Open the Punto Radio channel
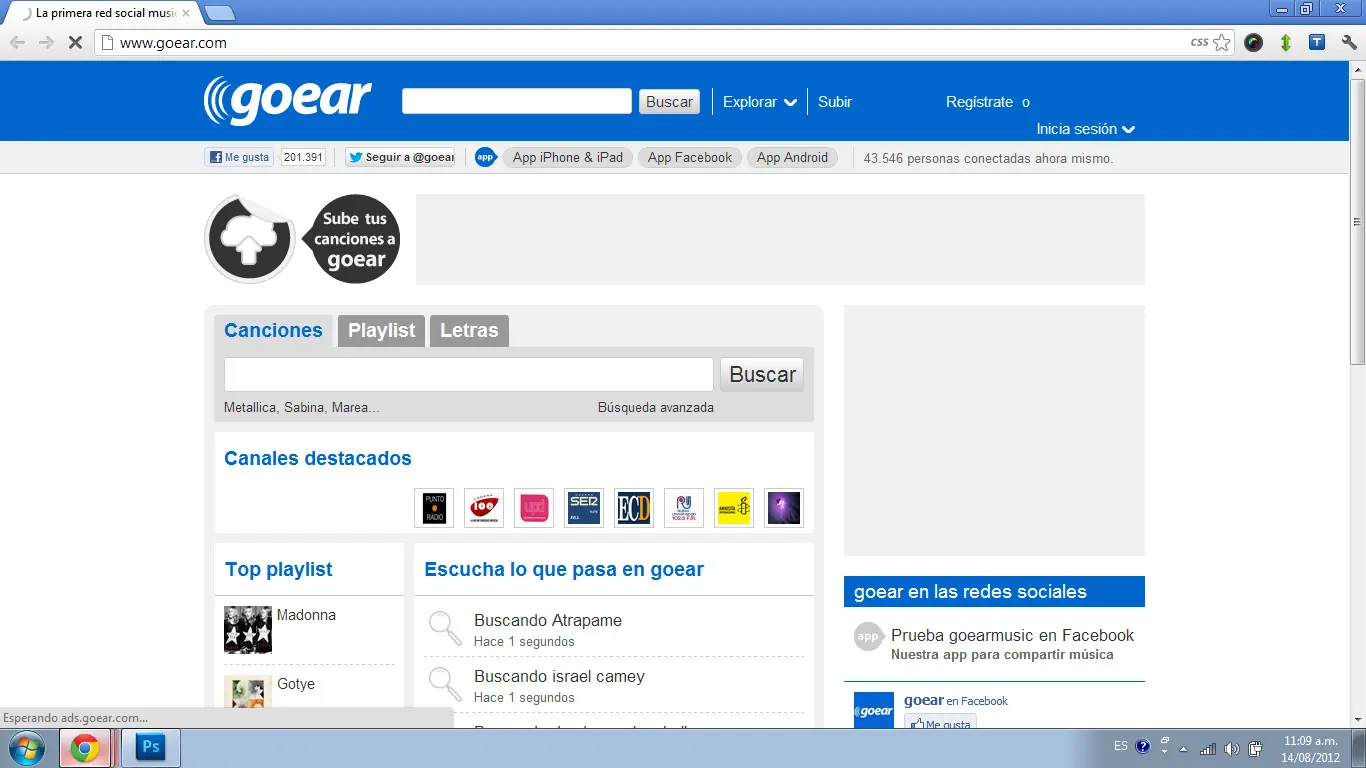The image size is (1366, 768). pos(434,508)
